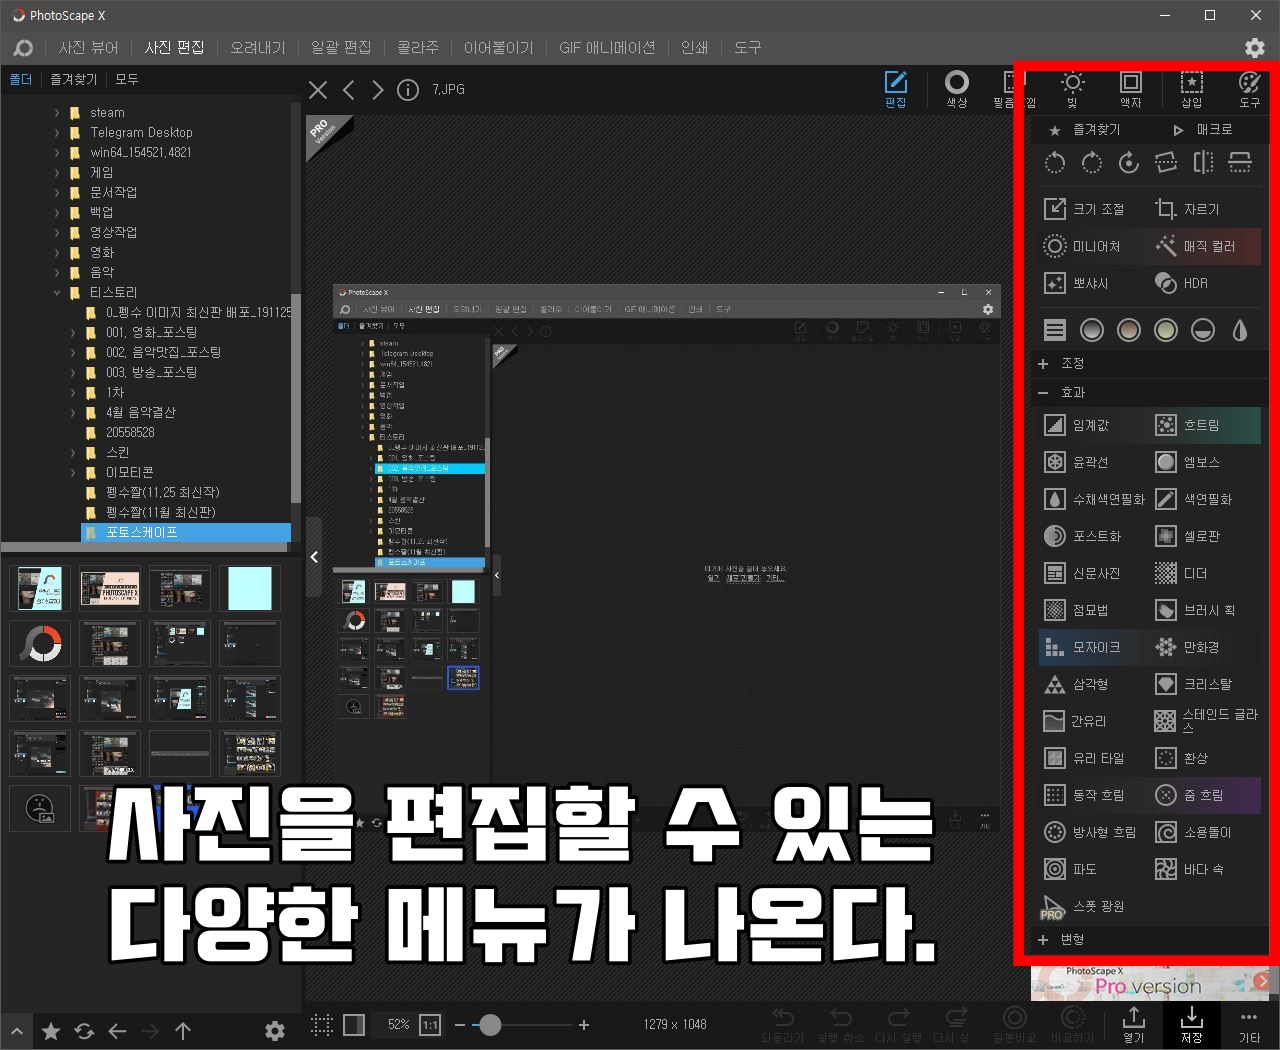This screenshot has height=1050, width=1280.
Task: Click the 매크로 button
Action: [1203, 130]
